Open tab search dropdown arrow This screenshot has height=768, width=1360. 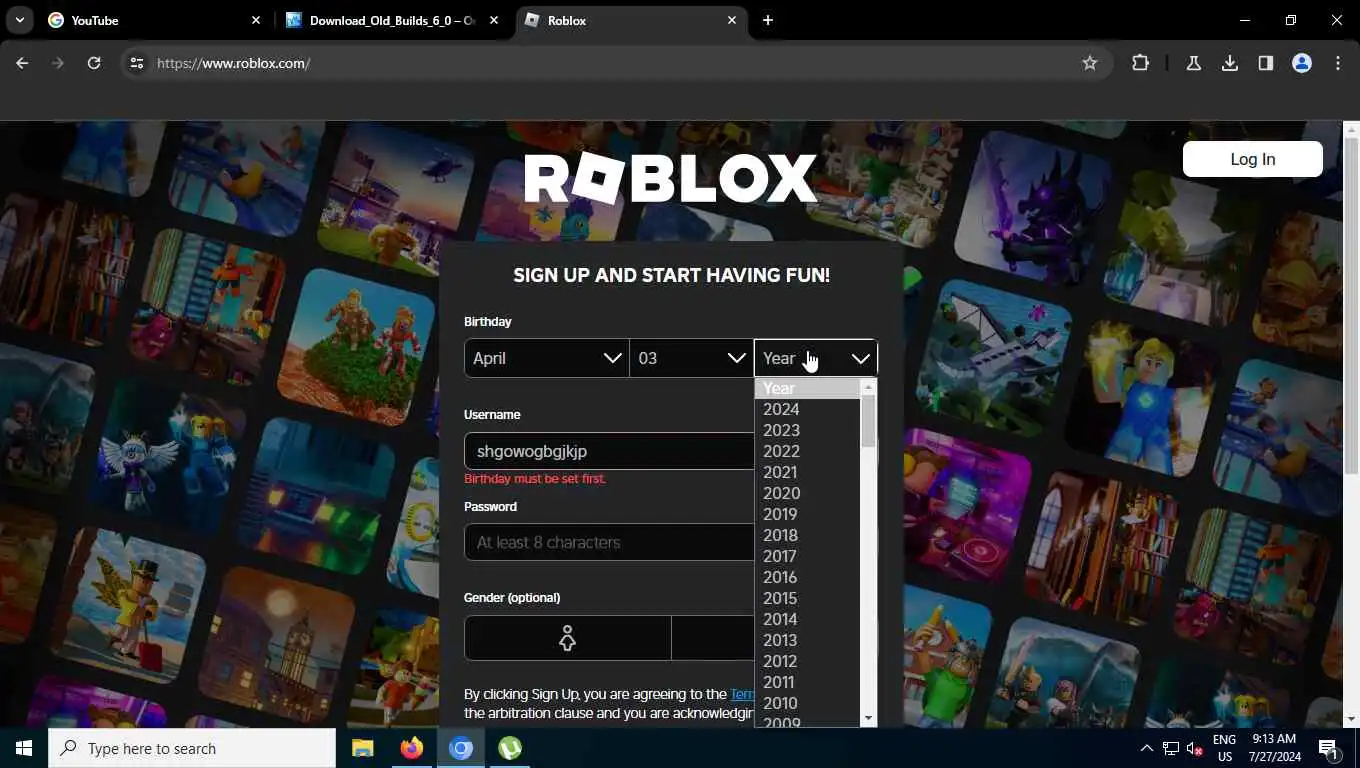pyautogui.click(x=19, y=20)
